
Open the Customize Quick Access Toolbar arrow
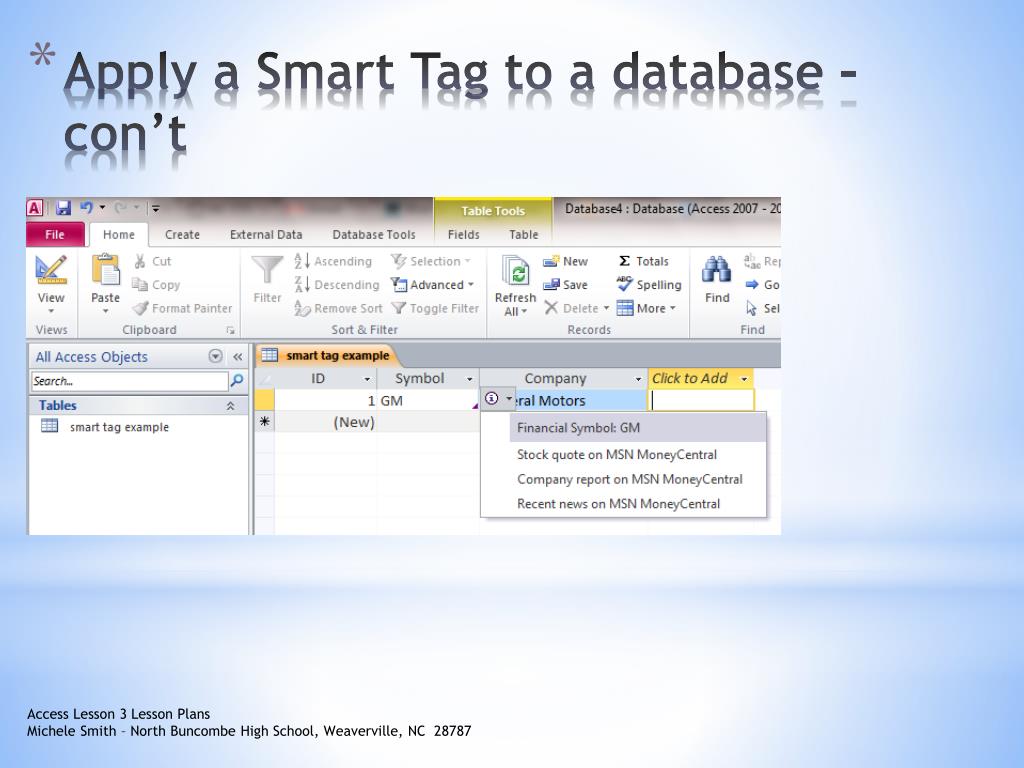[x=155, y=208]
